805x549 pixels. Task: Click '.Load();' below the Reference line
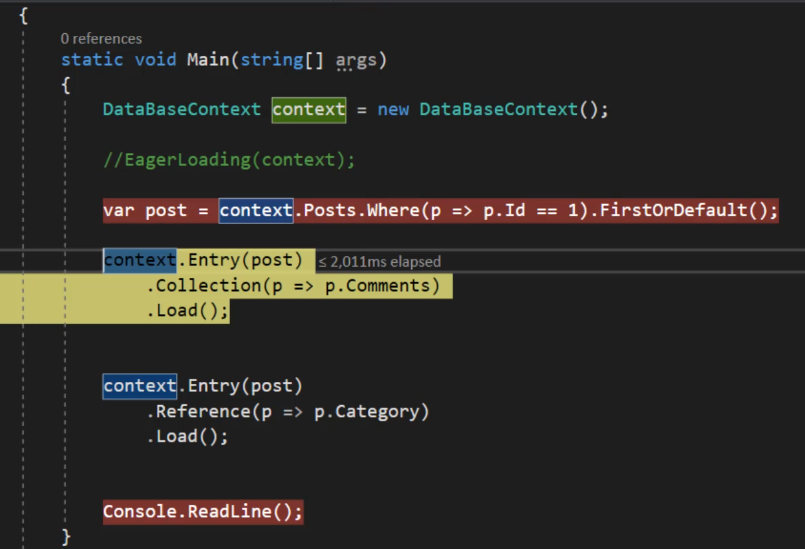click(x=187, y=437)
